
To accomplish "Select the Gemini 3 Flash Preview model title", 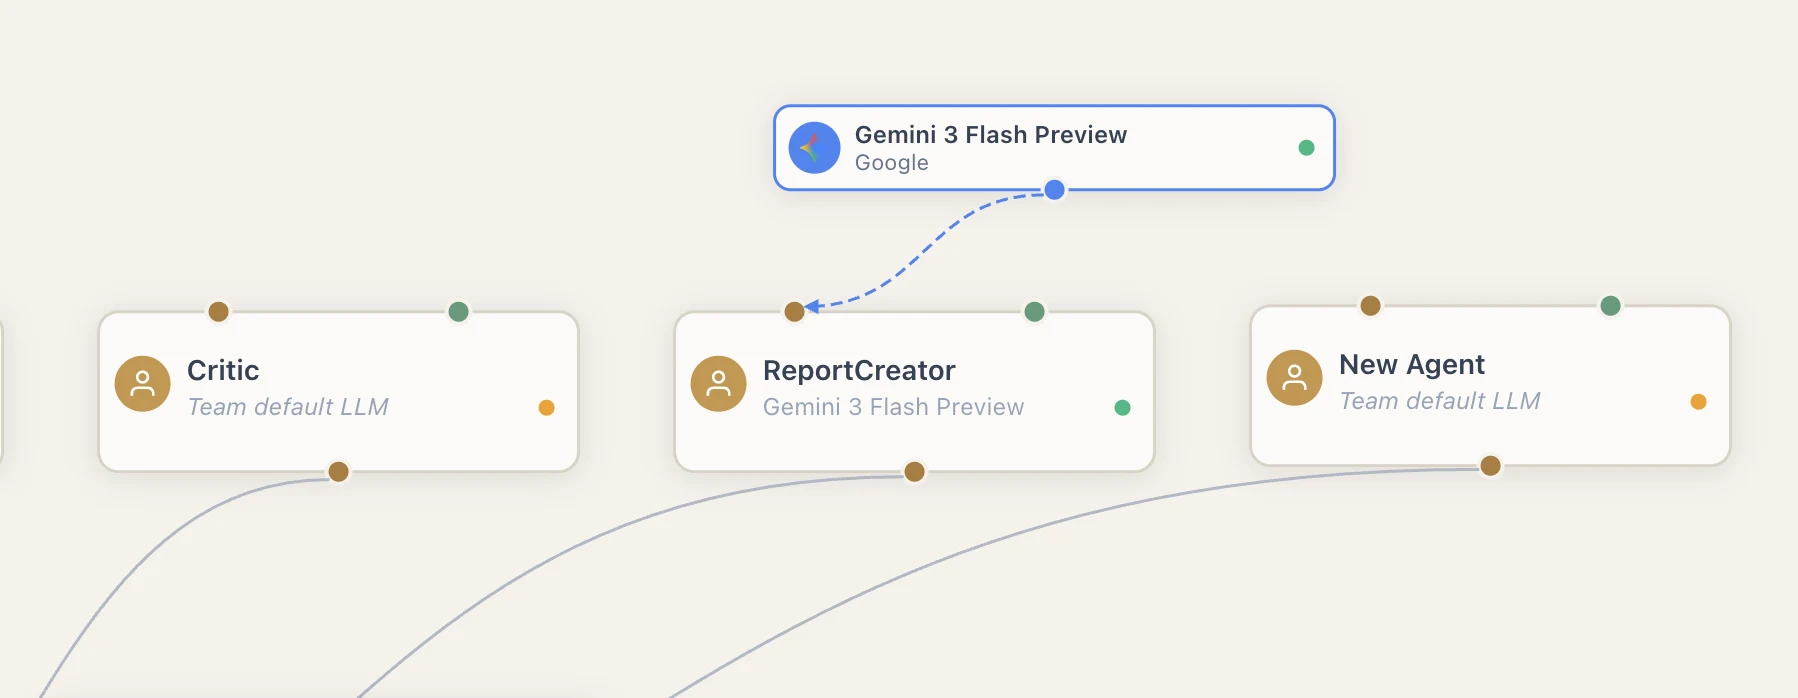I will click(x=990, y=135).
